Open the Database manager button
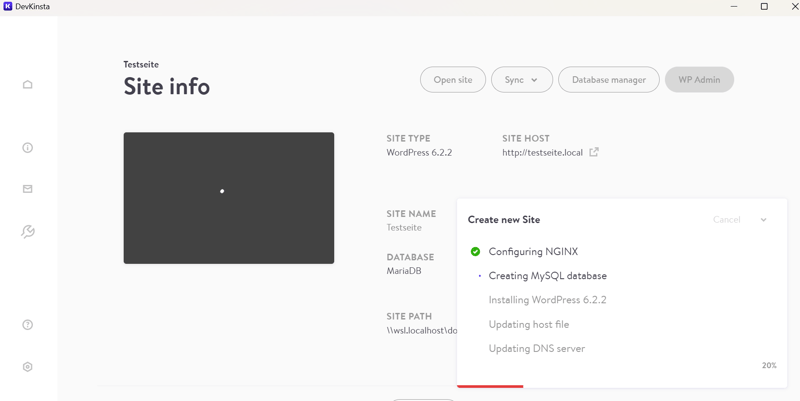The height and width of the screenshot is (401, 800). pos(608,80)
